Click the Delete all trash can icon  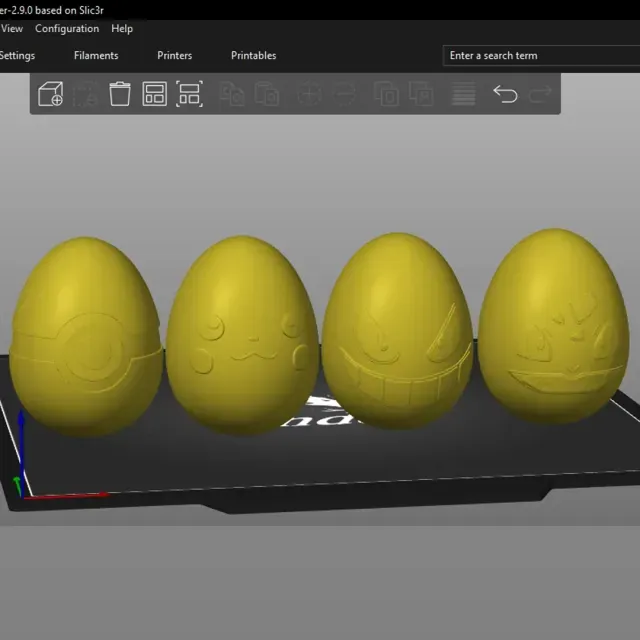(x=120, y=94)
